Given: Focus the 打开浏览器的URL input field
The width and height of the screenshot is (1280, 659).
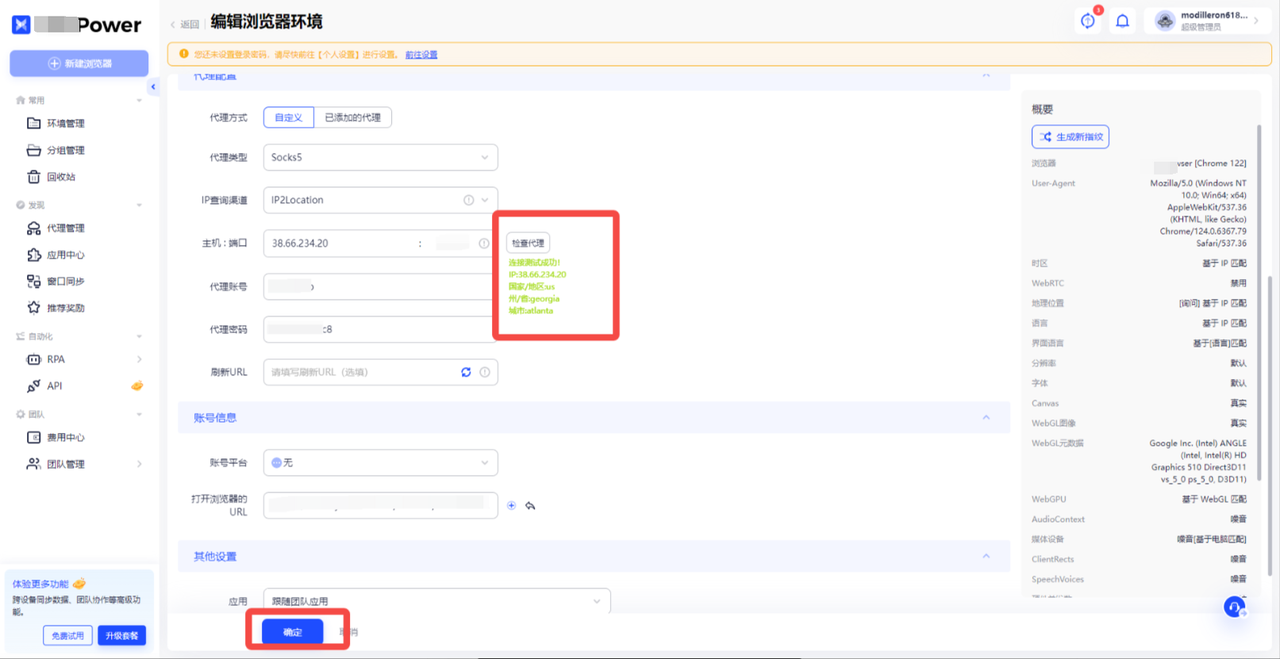Looking at the screenshot, I should [x=381, y=505].
